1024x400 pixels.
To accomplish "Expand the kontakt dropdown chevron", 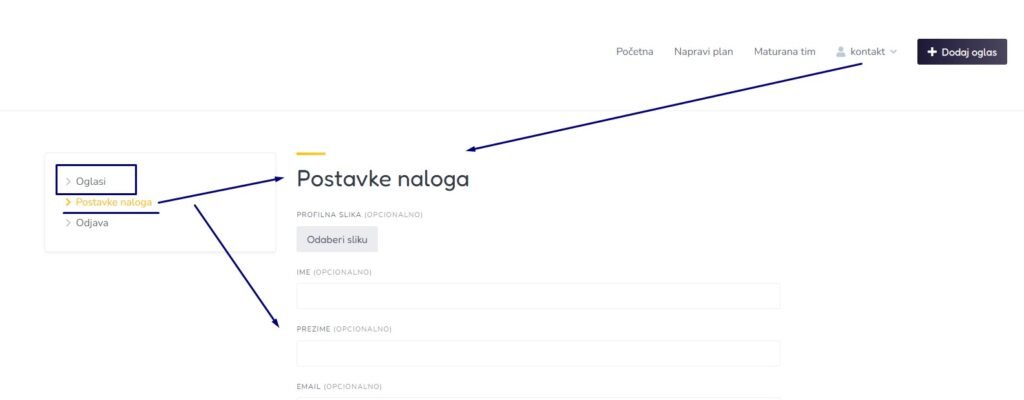I will 893,52.
